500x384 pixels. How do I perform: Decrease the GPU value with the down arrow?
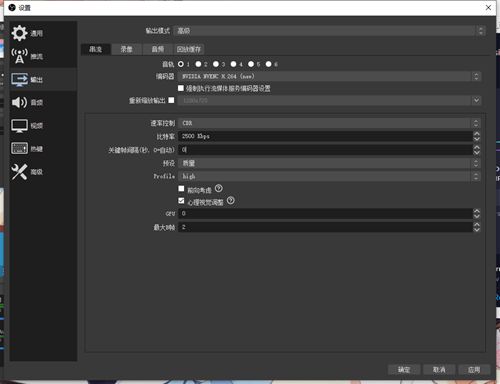[477, 216]
